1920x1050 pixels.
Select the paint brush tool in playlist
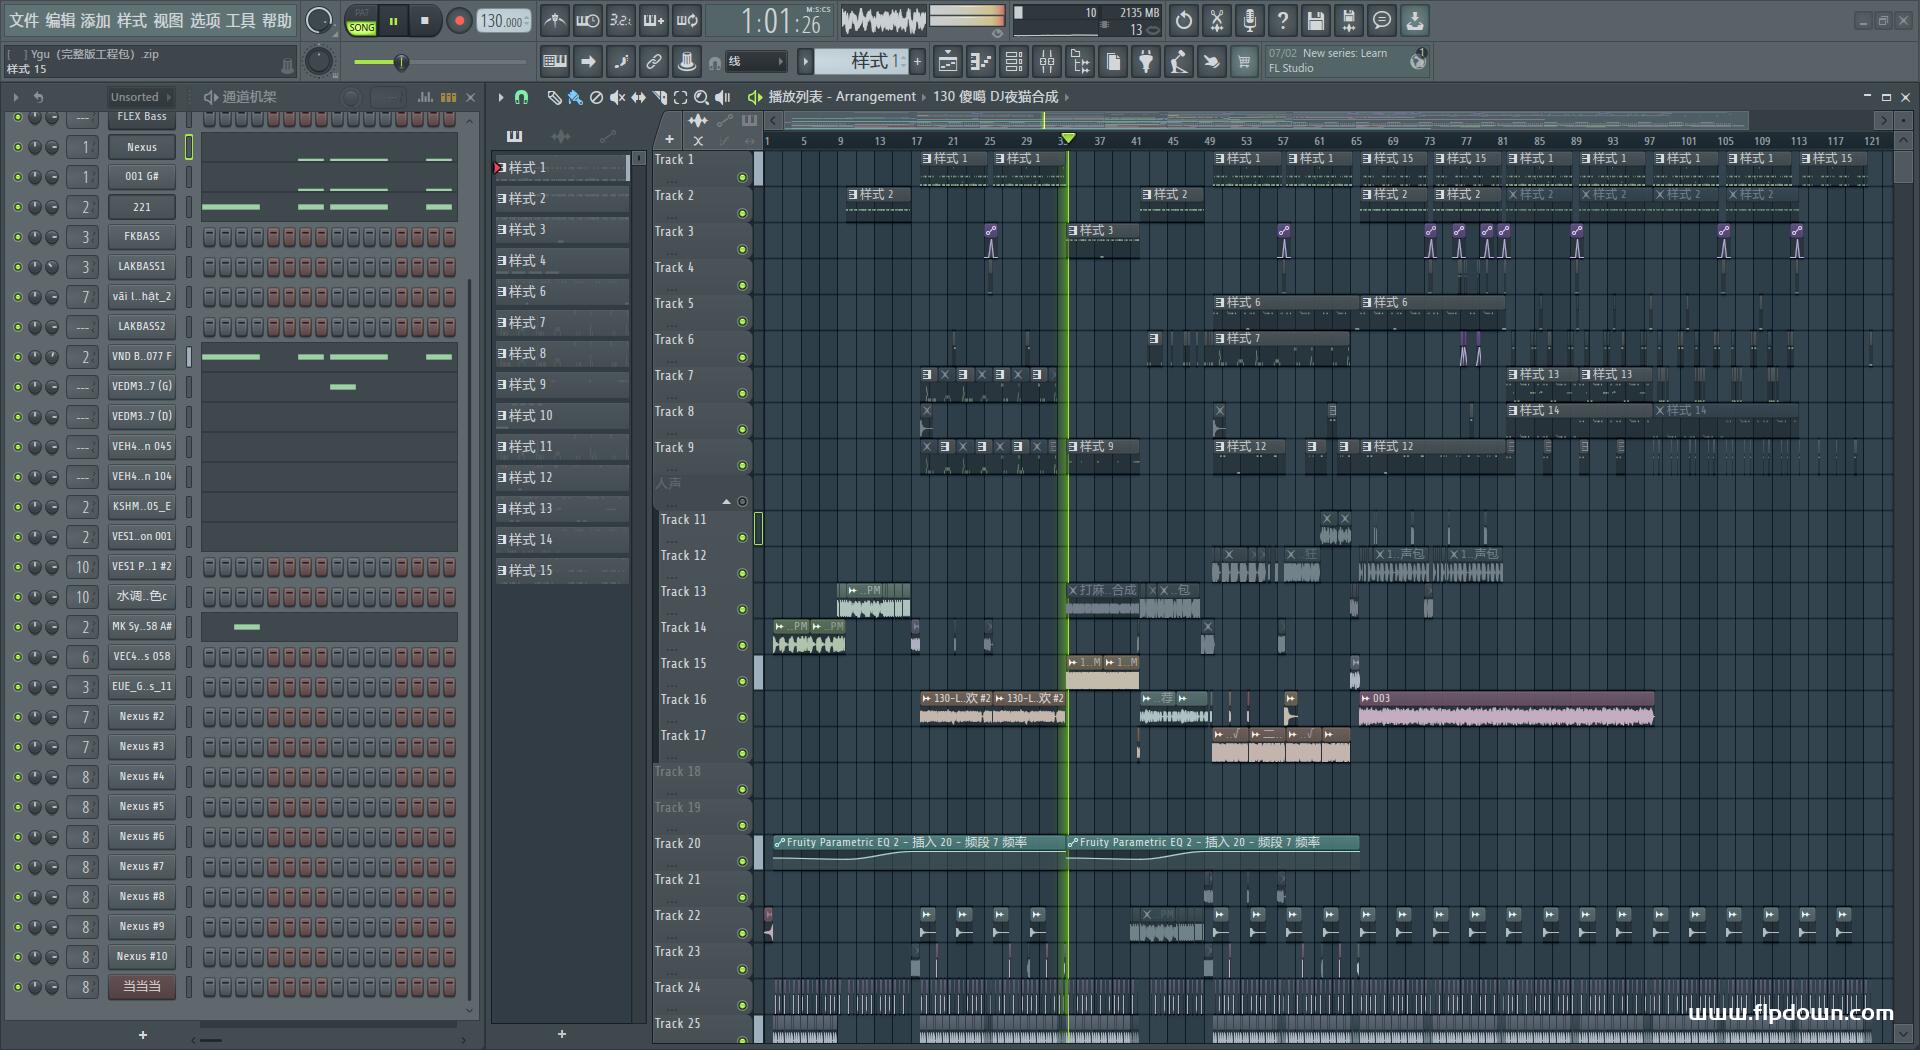pyautogui.click(x=574, y=97)
